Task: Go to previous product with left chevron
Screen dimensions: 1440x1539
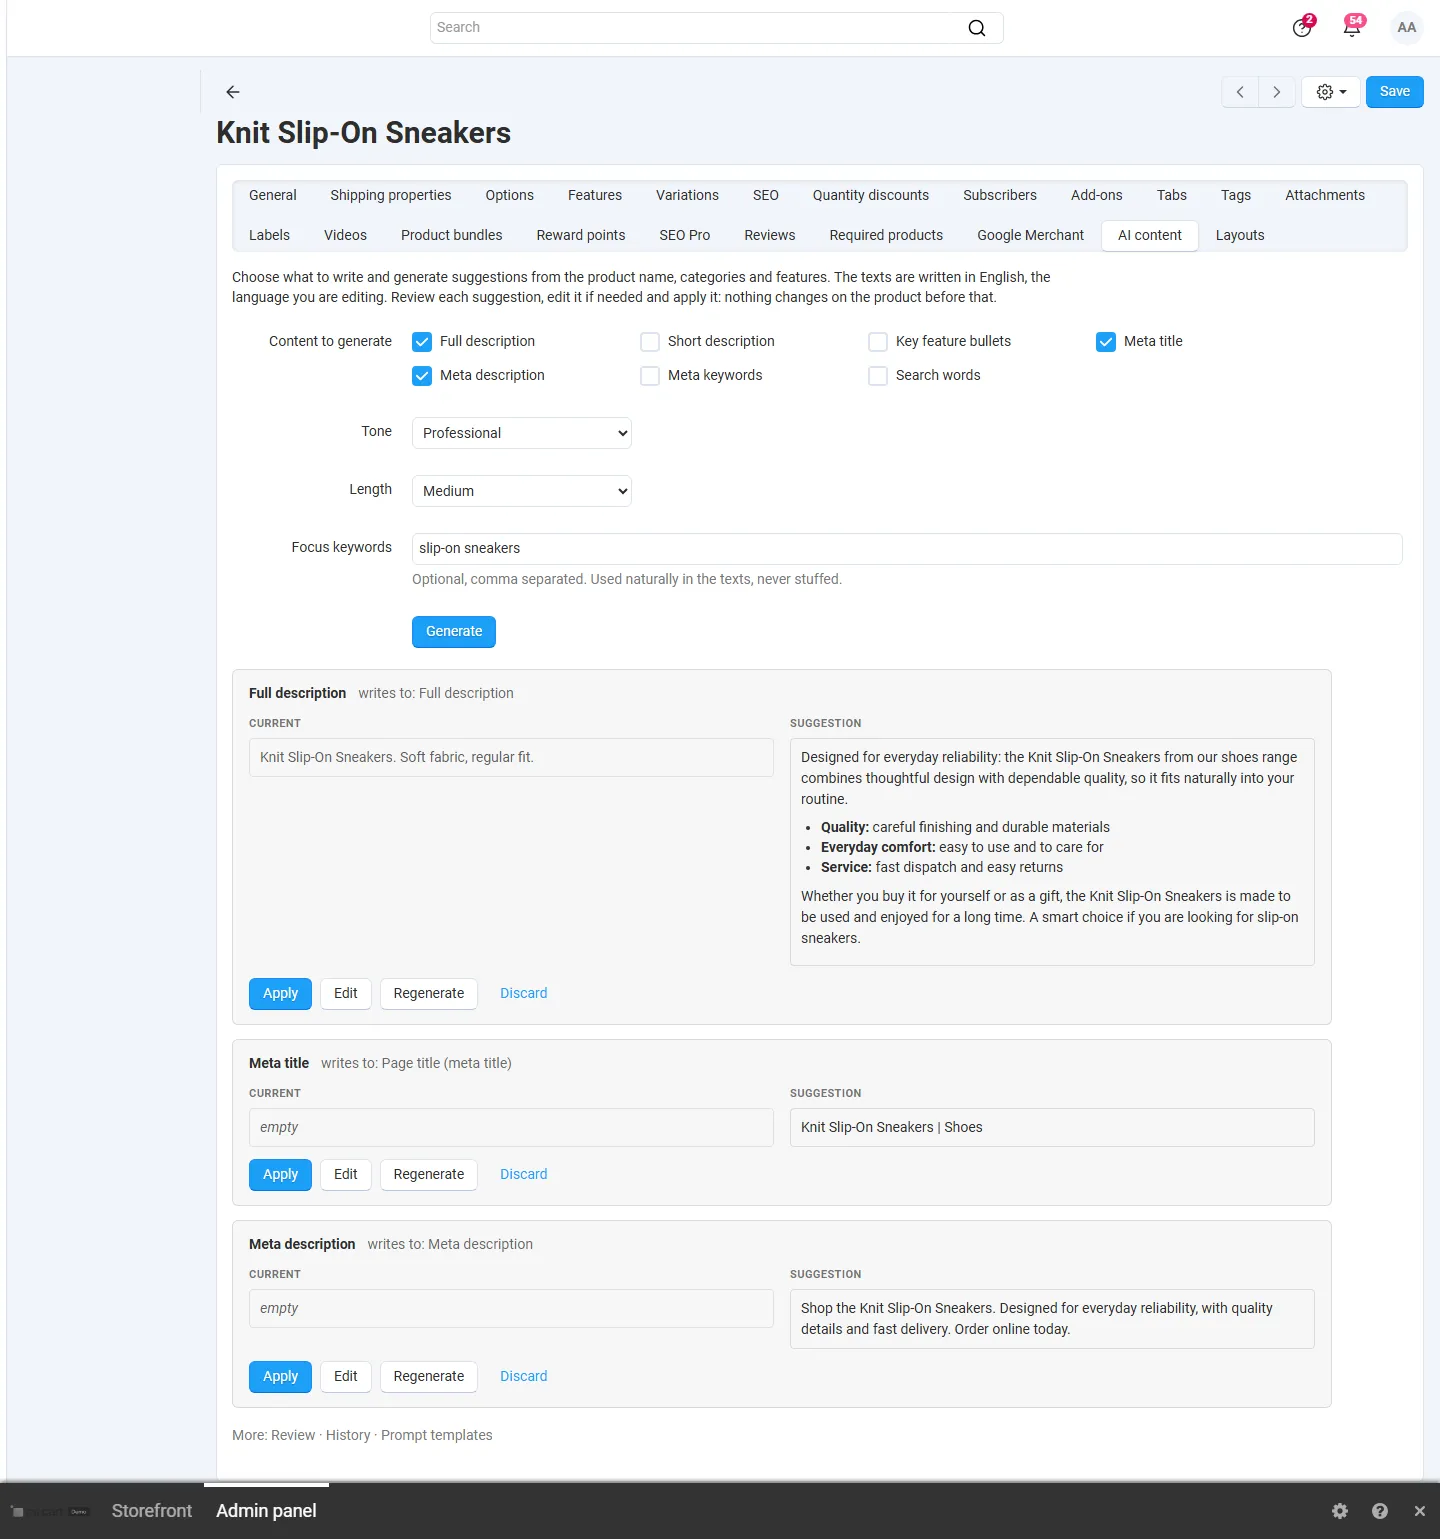Action: [1240, 92]
